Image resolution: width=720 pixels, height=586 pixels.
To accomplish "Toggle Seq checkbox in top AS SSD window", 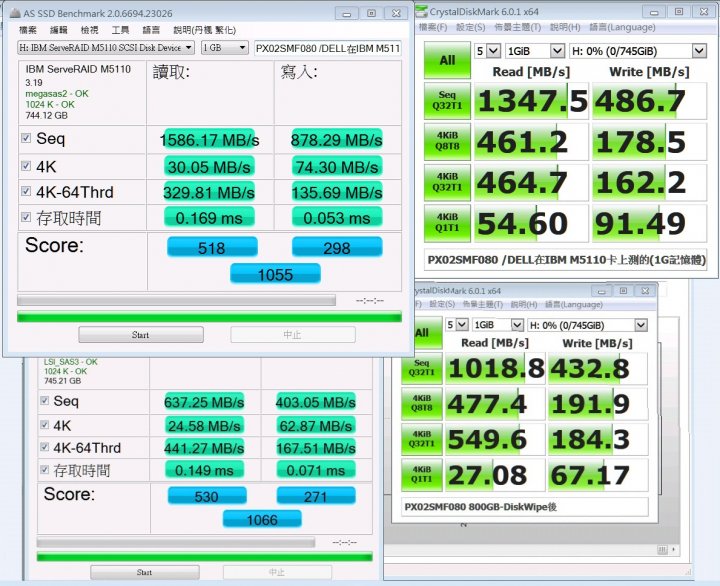I will [26, 137].
